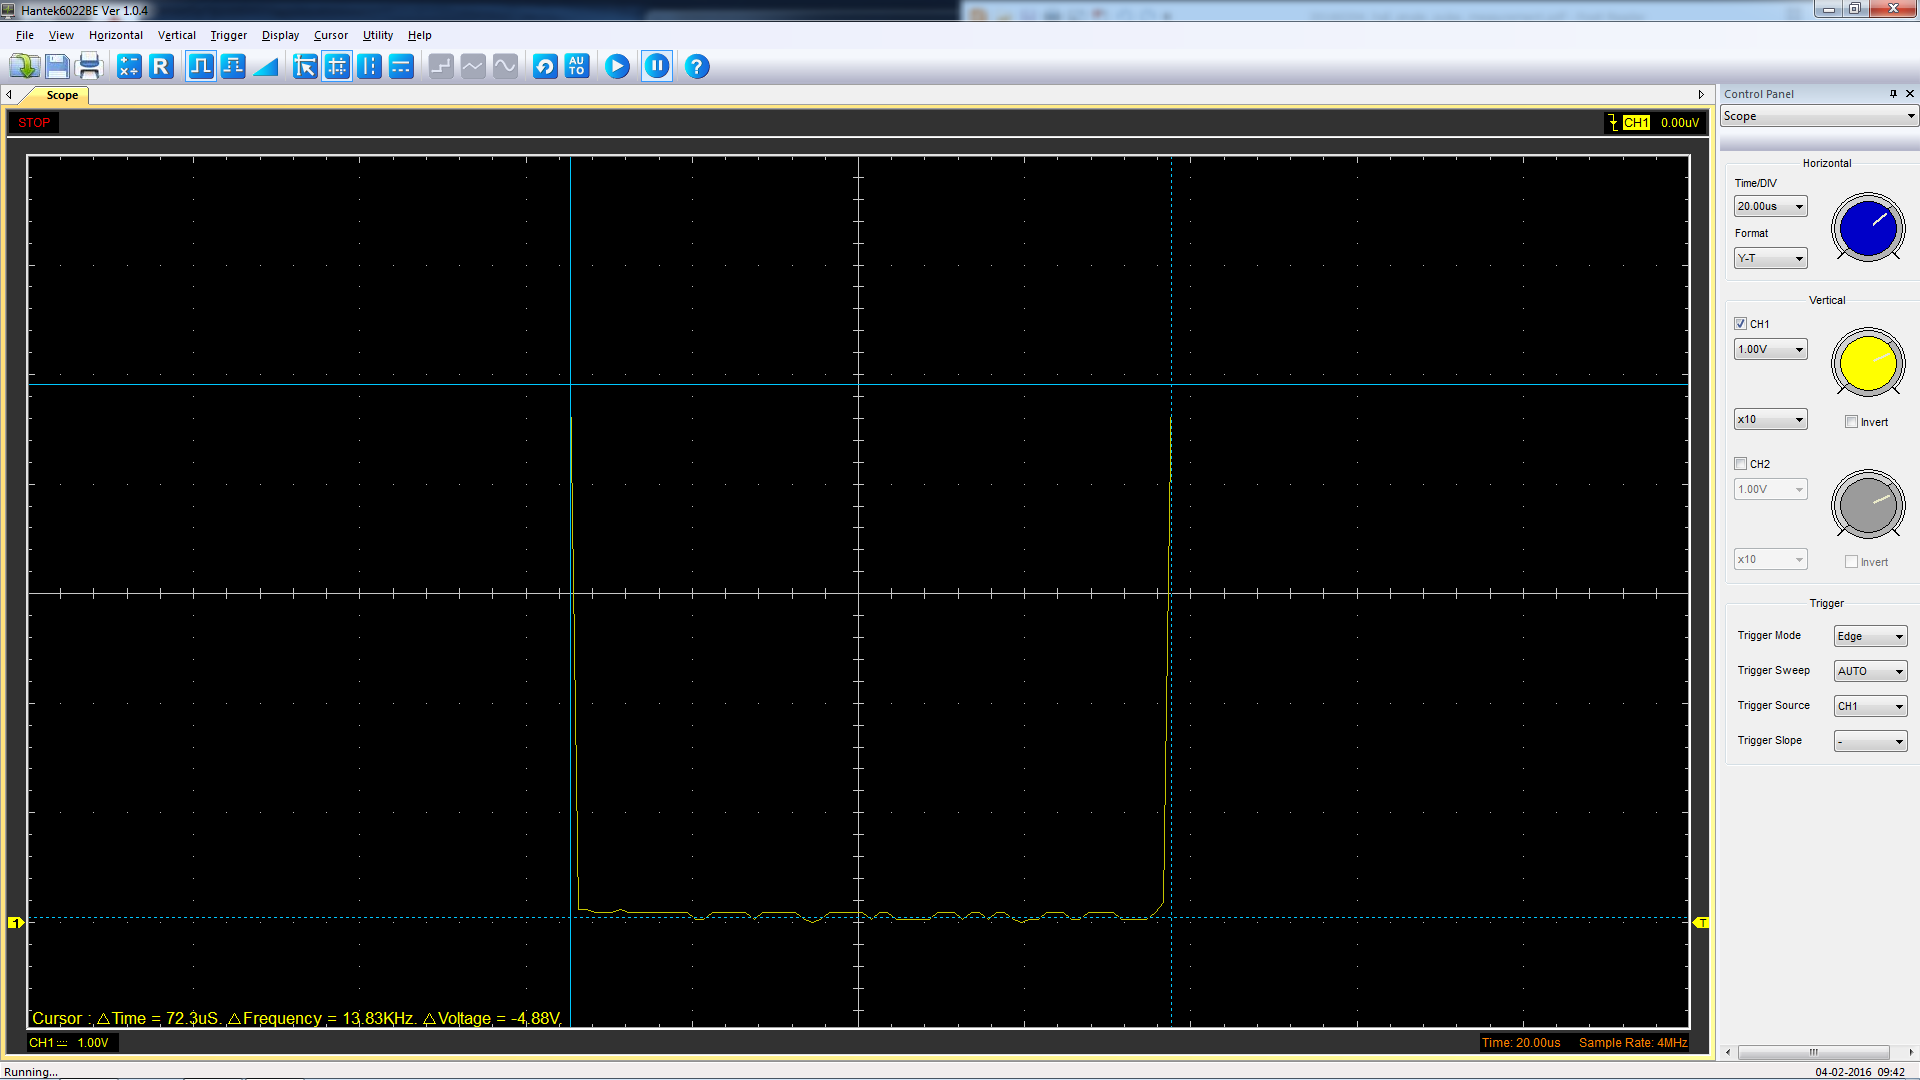Open the Help toolbar icon

coord(697,66)
